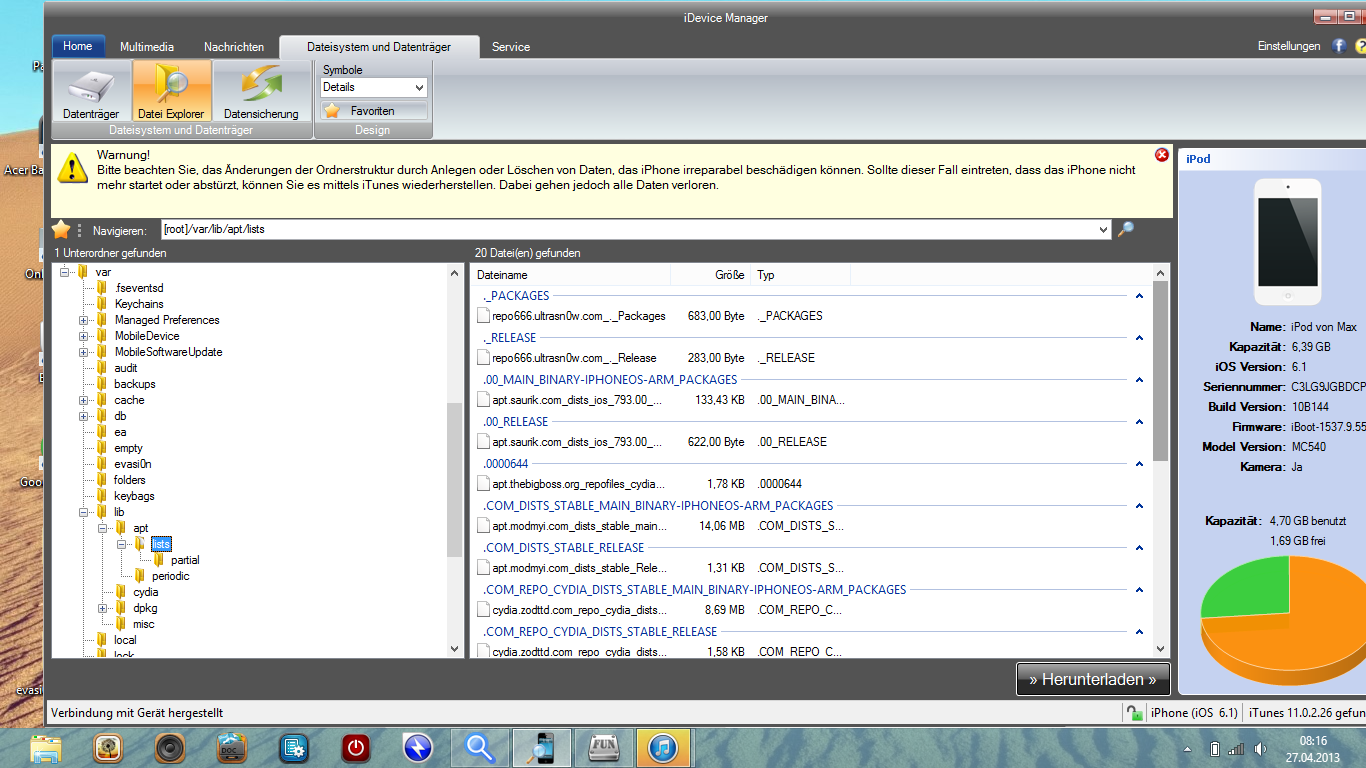Click the speaker app icon in taskbar

(170, 748)
